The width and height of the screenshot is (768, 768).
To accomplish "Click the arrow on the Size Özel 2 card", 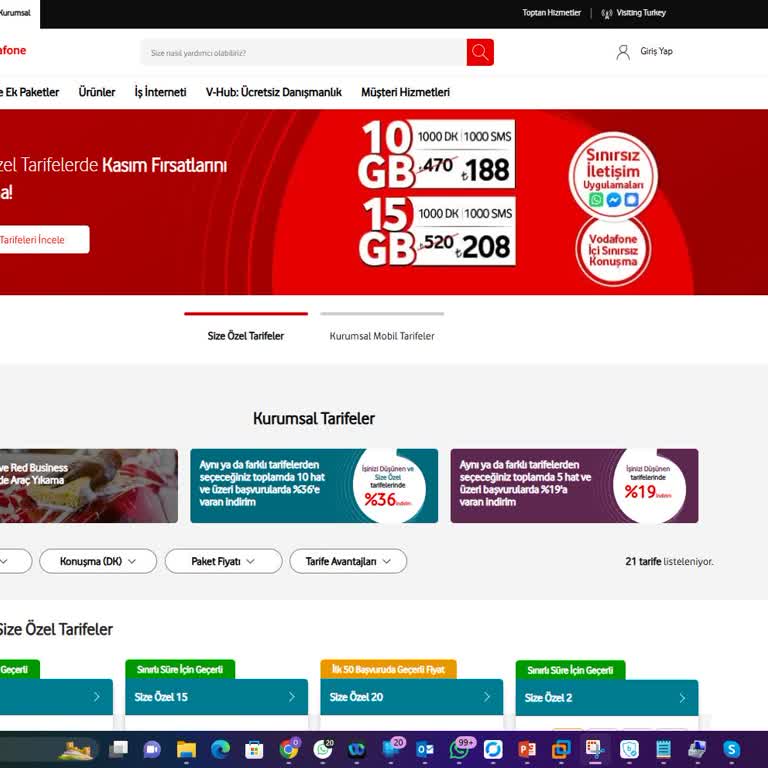I will click(x=682, y=697).
